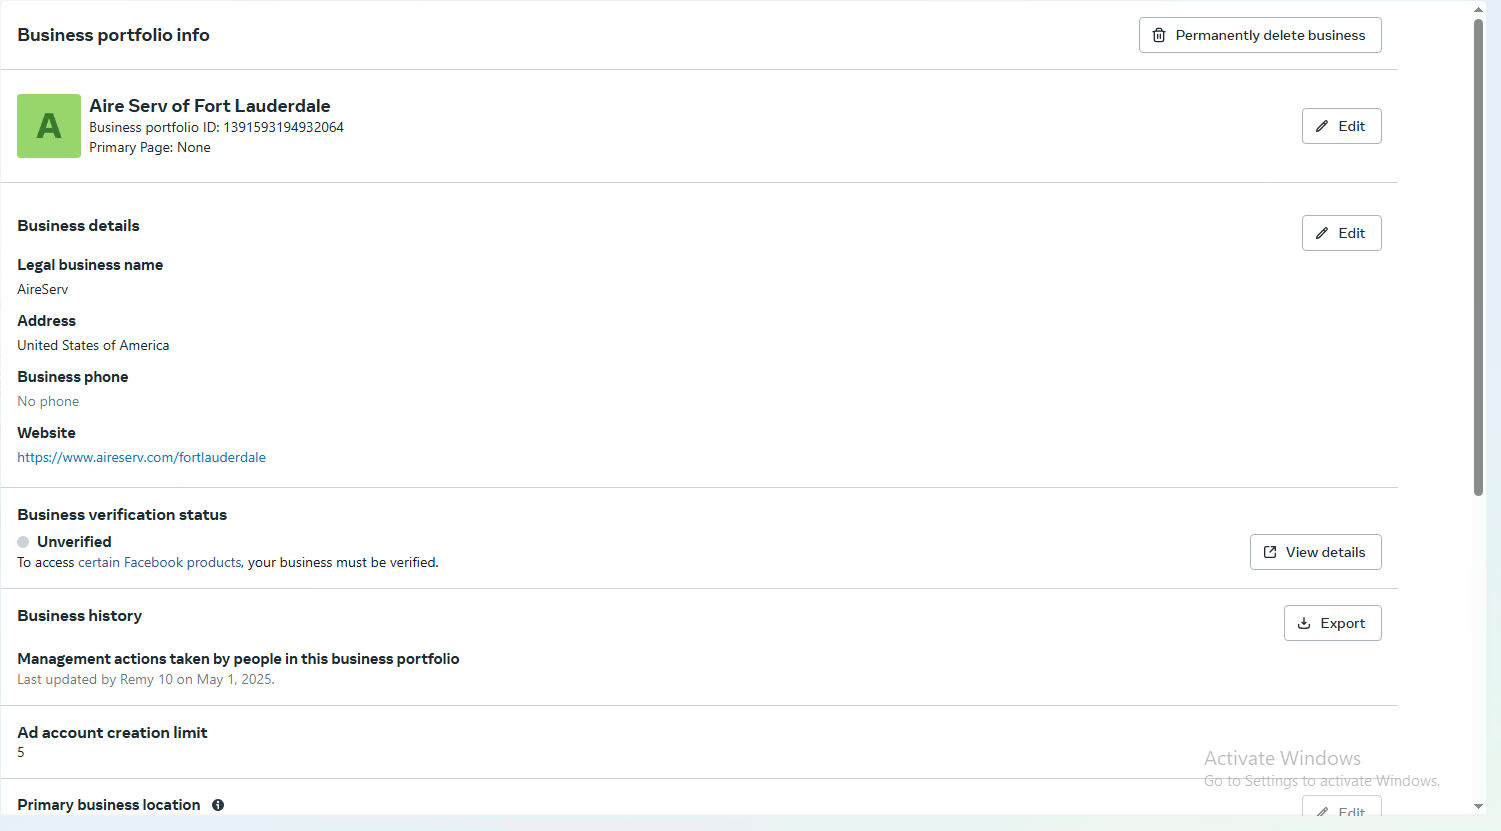The width and height of the screenshot is (1501, 831).
Task: Open the aireserv.com/fortlauderdale website link
Action: (141, 457)
